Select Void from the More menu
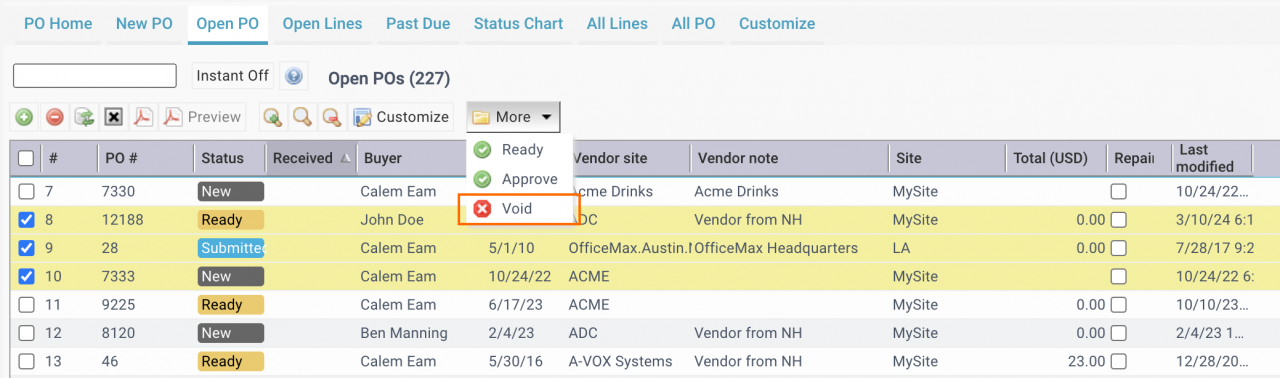This screenshot has height=378, width=1280. point(516,209)
